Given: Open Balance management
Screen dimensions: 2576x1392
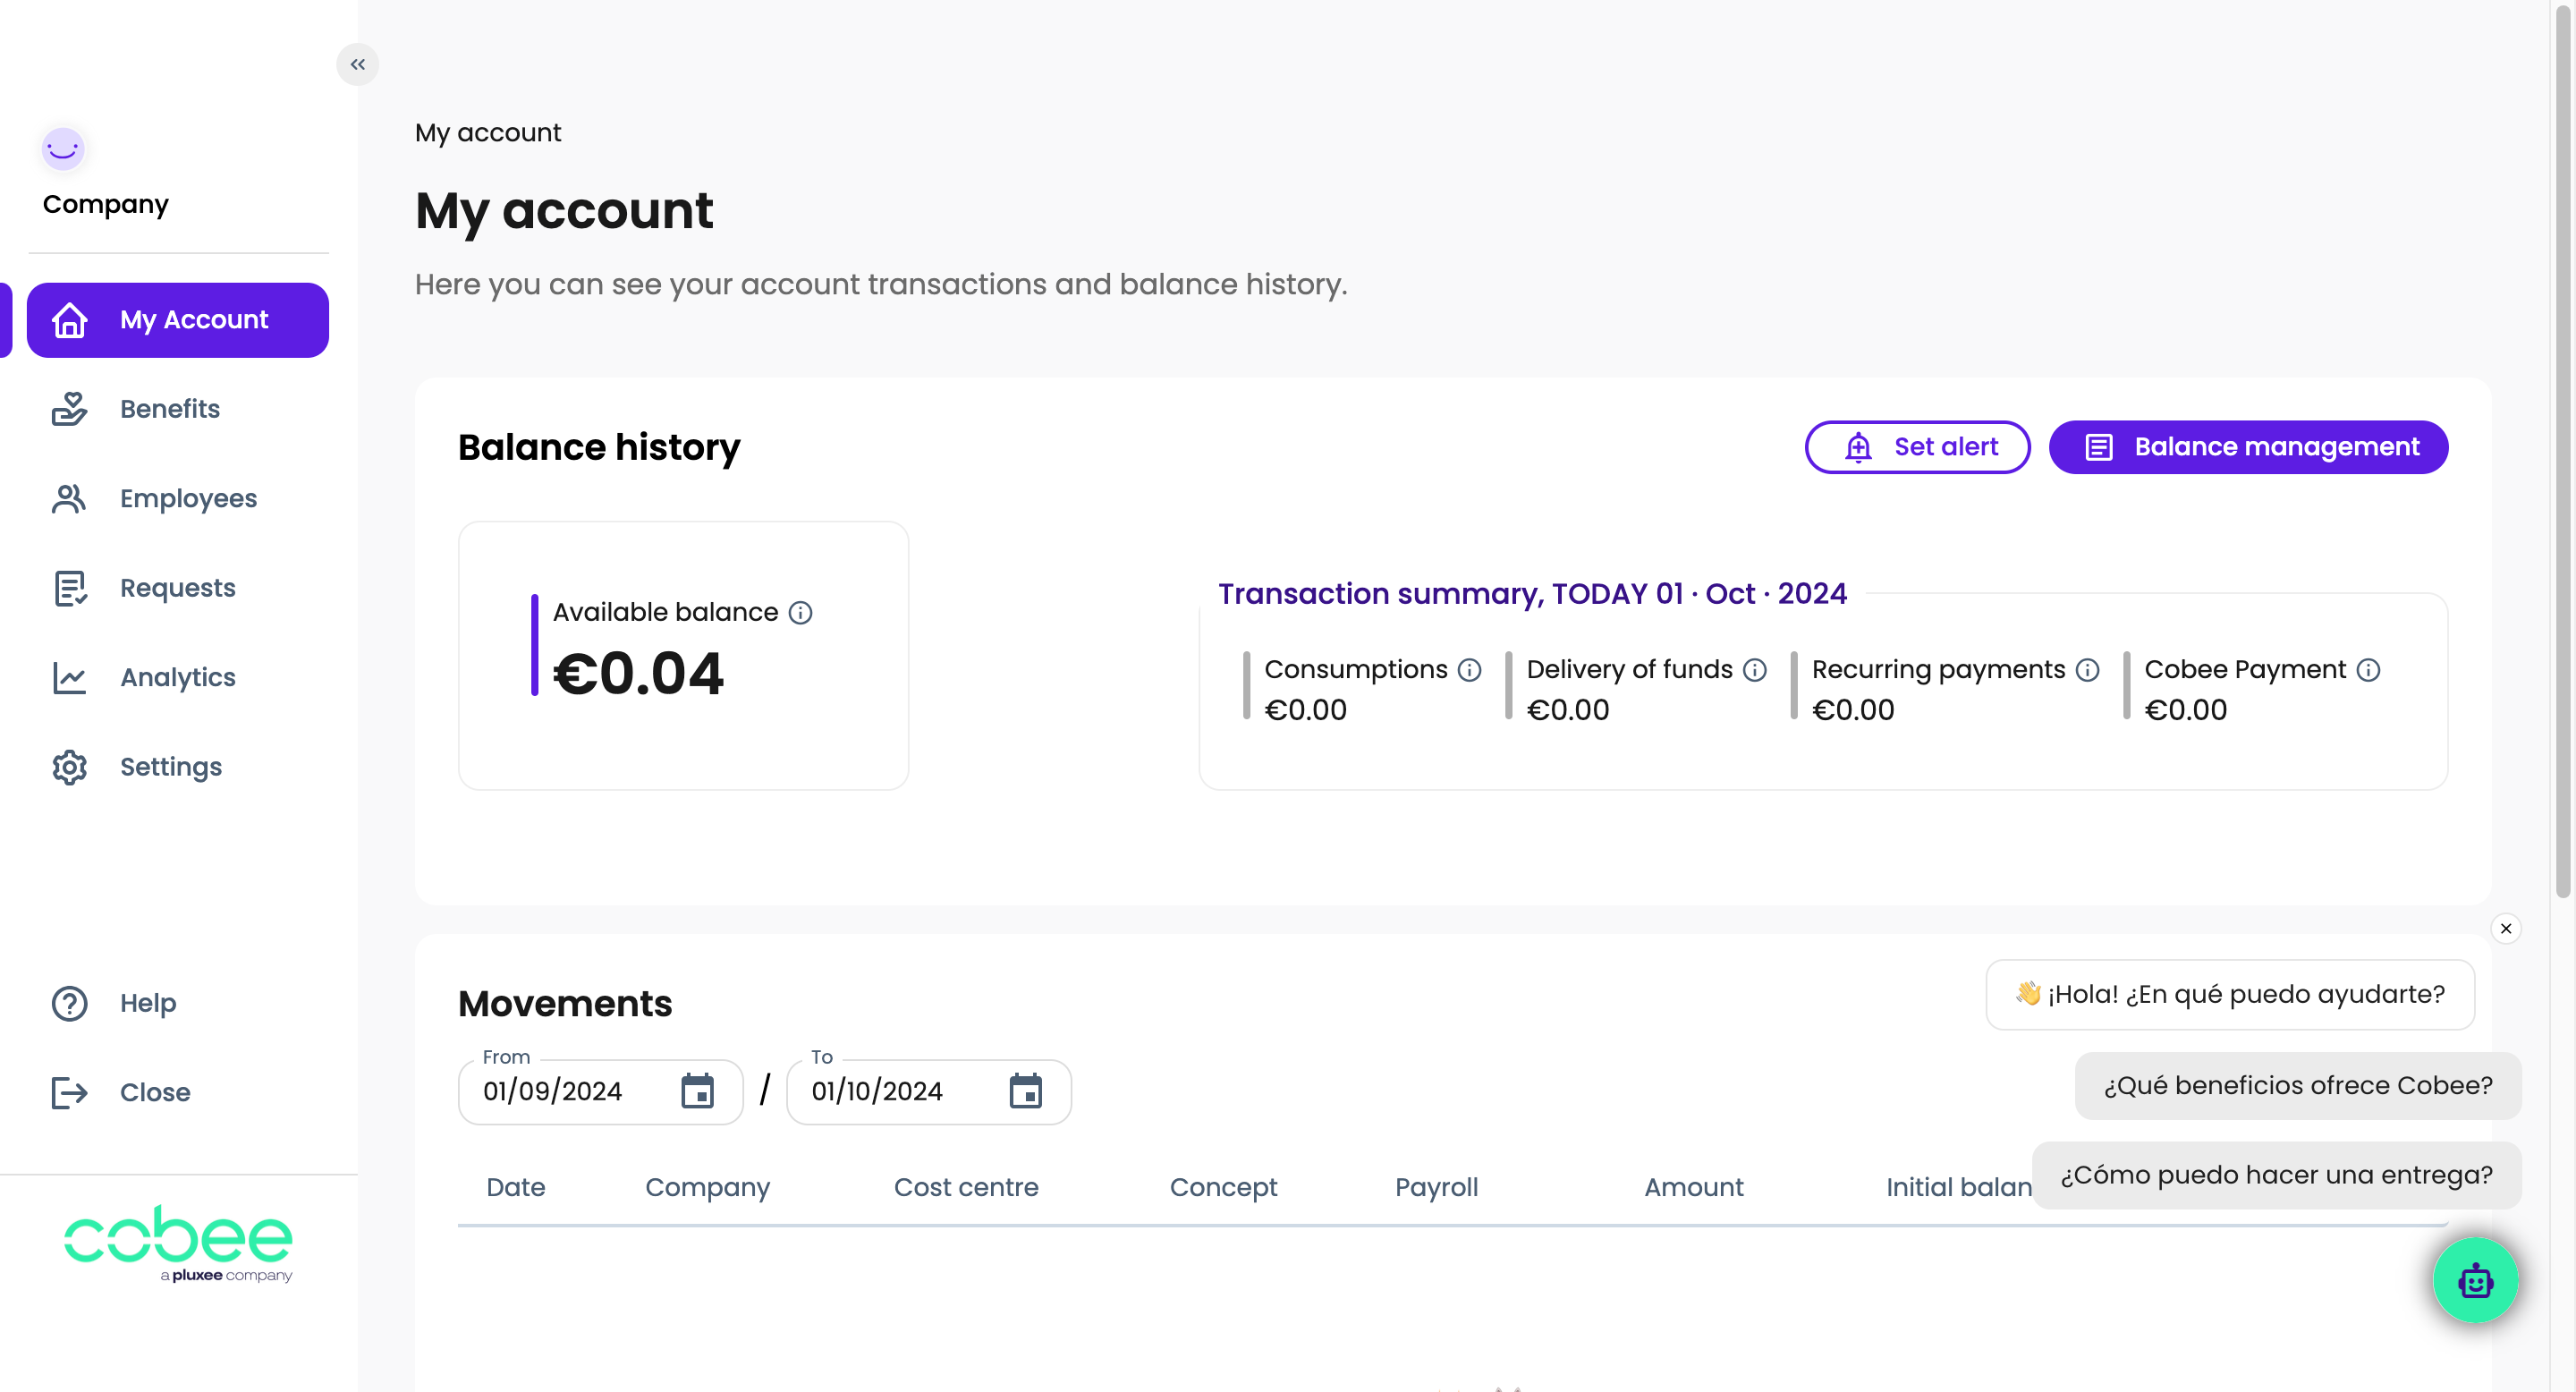Looking at the screenshot, I should (2248, 447).
